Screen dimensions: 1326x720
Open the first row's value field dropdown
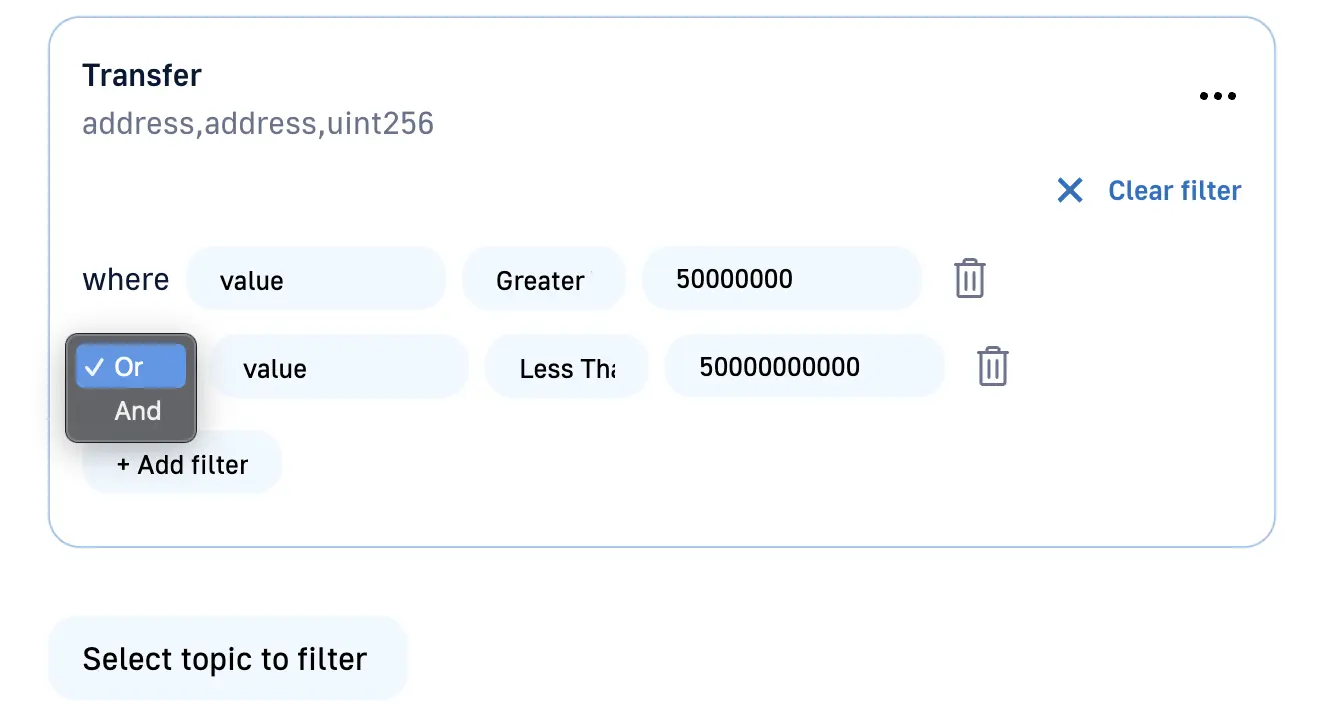coord(315,279)
